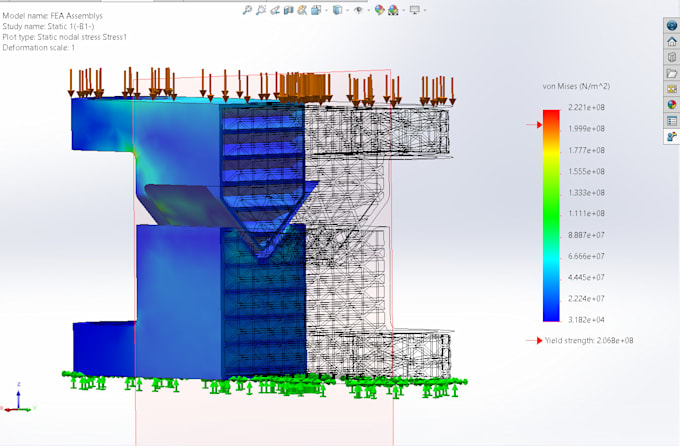Click the legend value 4.445e+07
This screenshot has width=680, height=446.
586,277
